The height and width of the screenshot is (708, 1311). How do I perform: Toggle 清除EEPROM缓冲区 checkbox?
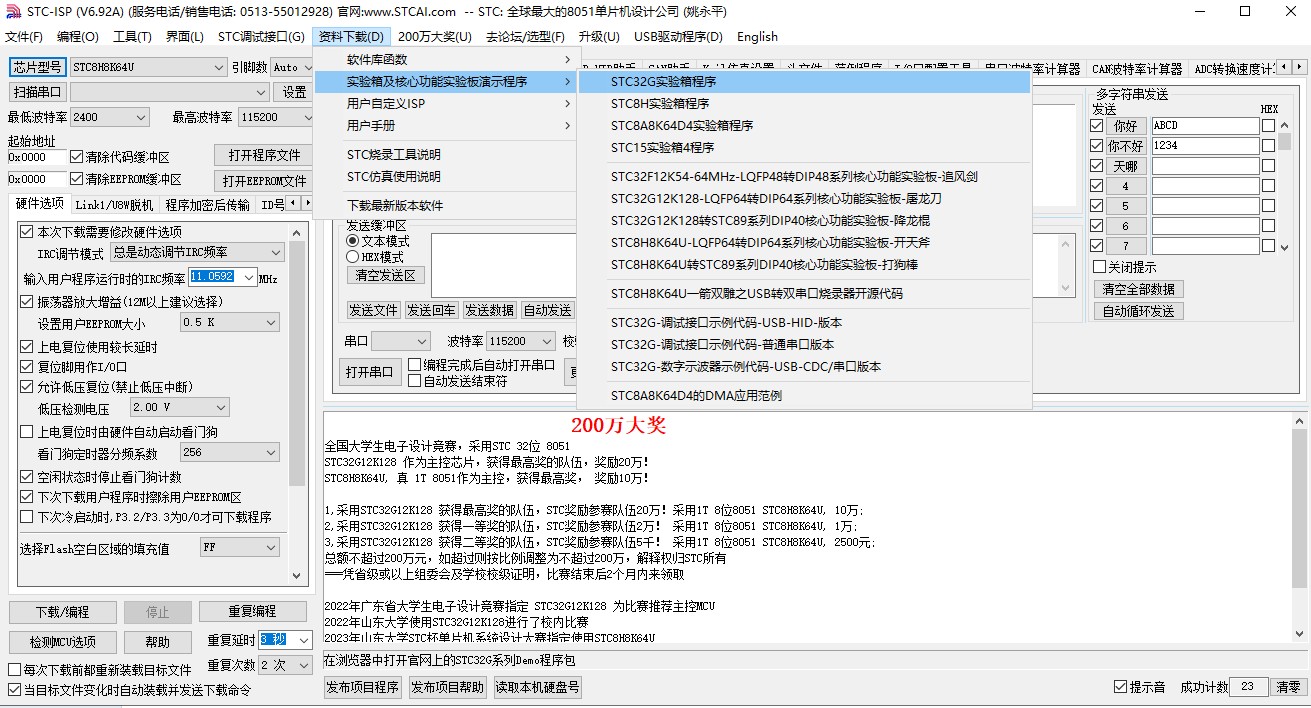click(x=77, y=179)
